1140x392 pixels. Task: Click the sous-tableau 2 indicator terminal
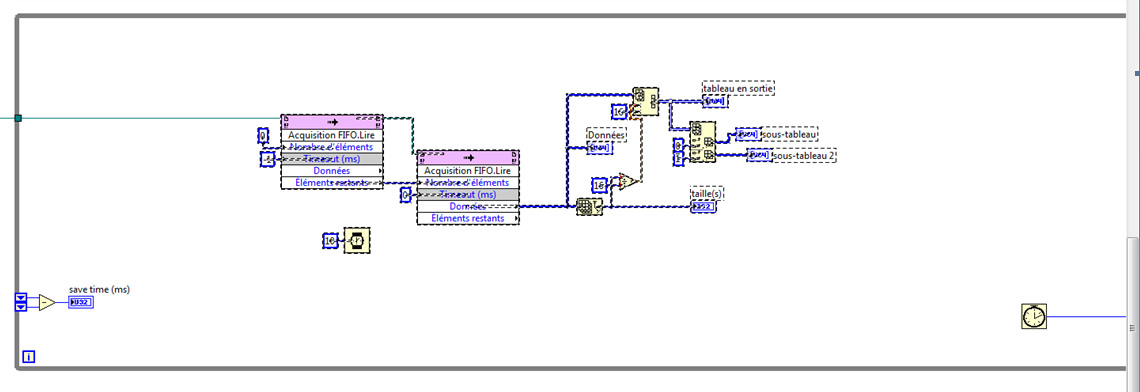click(x=758, y=155)
